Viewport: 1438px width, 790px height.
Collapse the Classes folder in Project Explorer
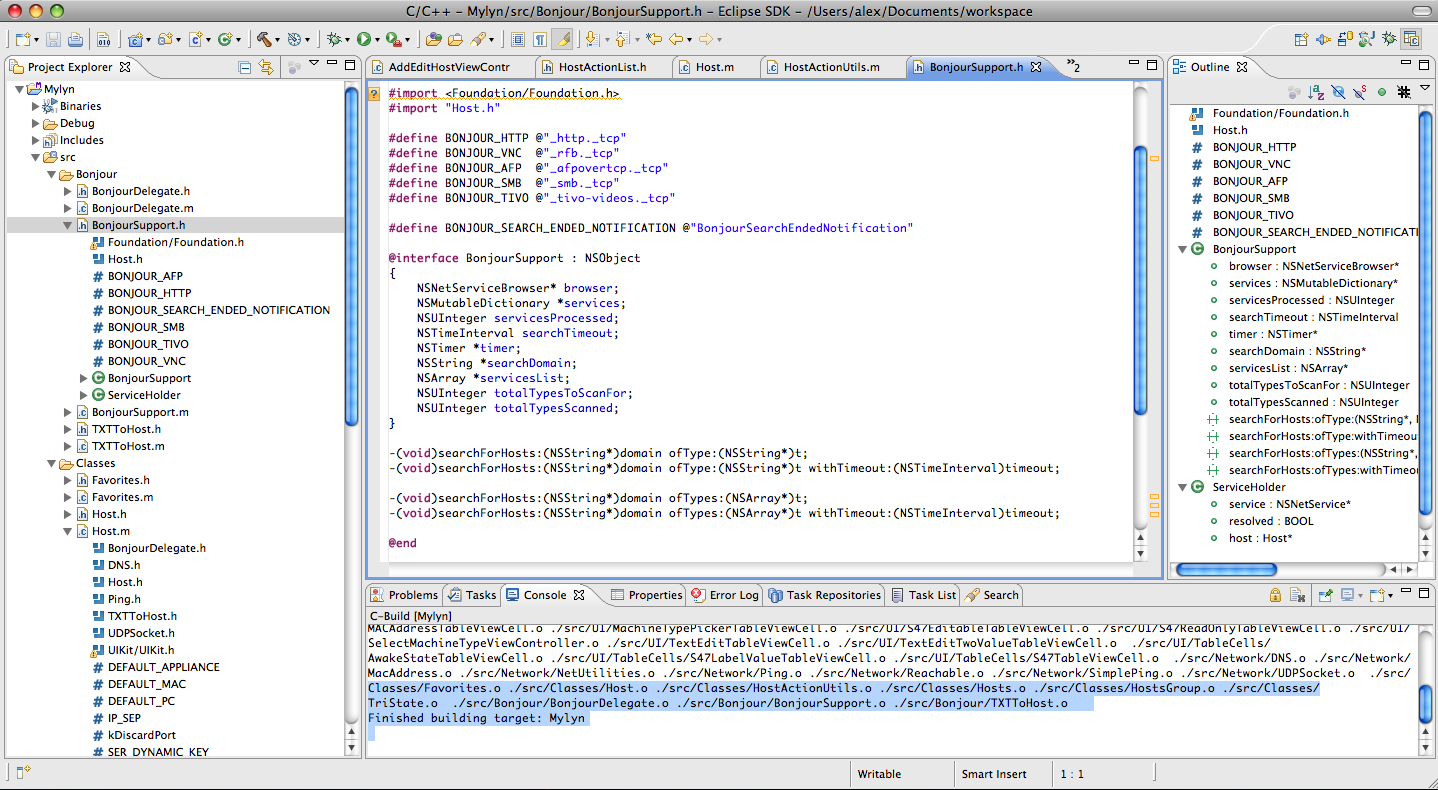tap(52, 463)
